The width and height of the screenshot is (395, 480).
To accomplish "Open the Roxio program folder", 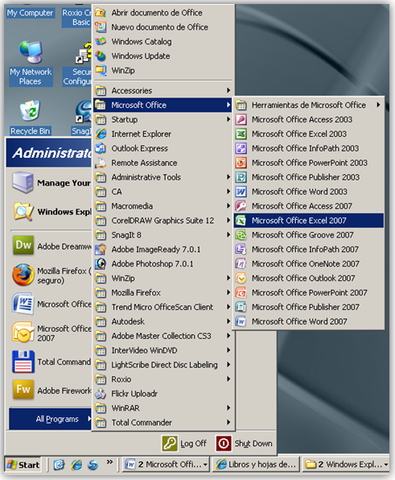I will coord(163,379).
